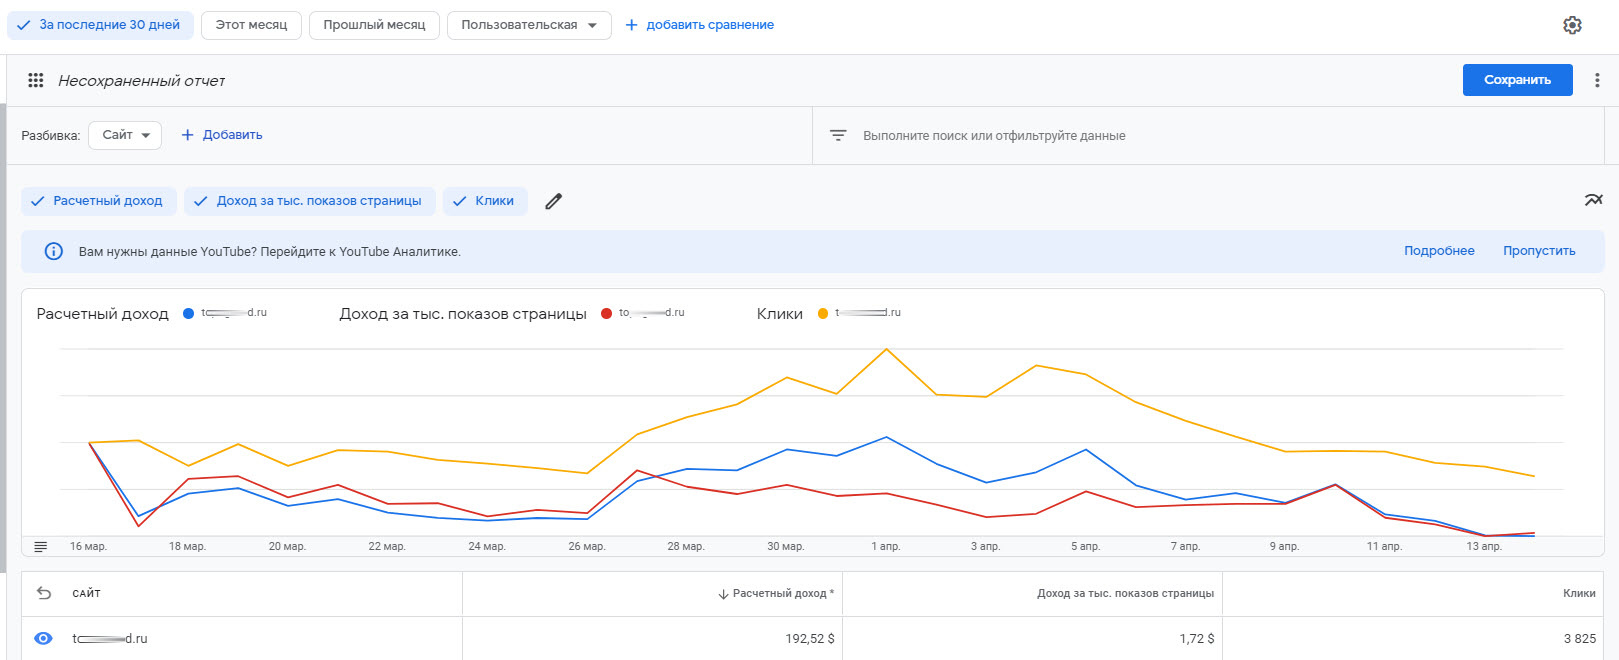This screenshot has height=660, width=1619.
Task: Click the Подробнее link
Action: coord(1438,251)
